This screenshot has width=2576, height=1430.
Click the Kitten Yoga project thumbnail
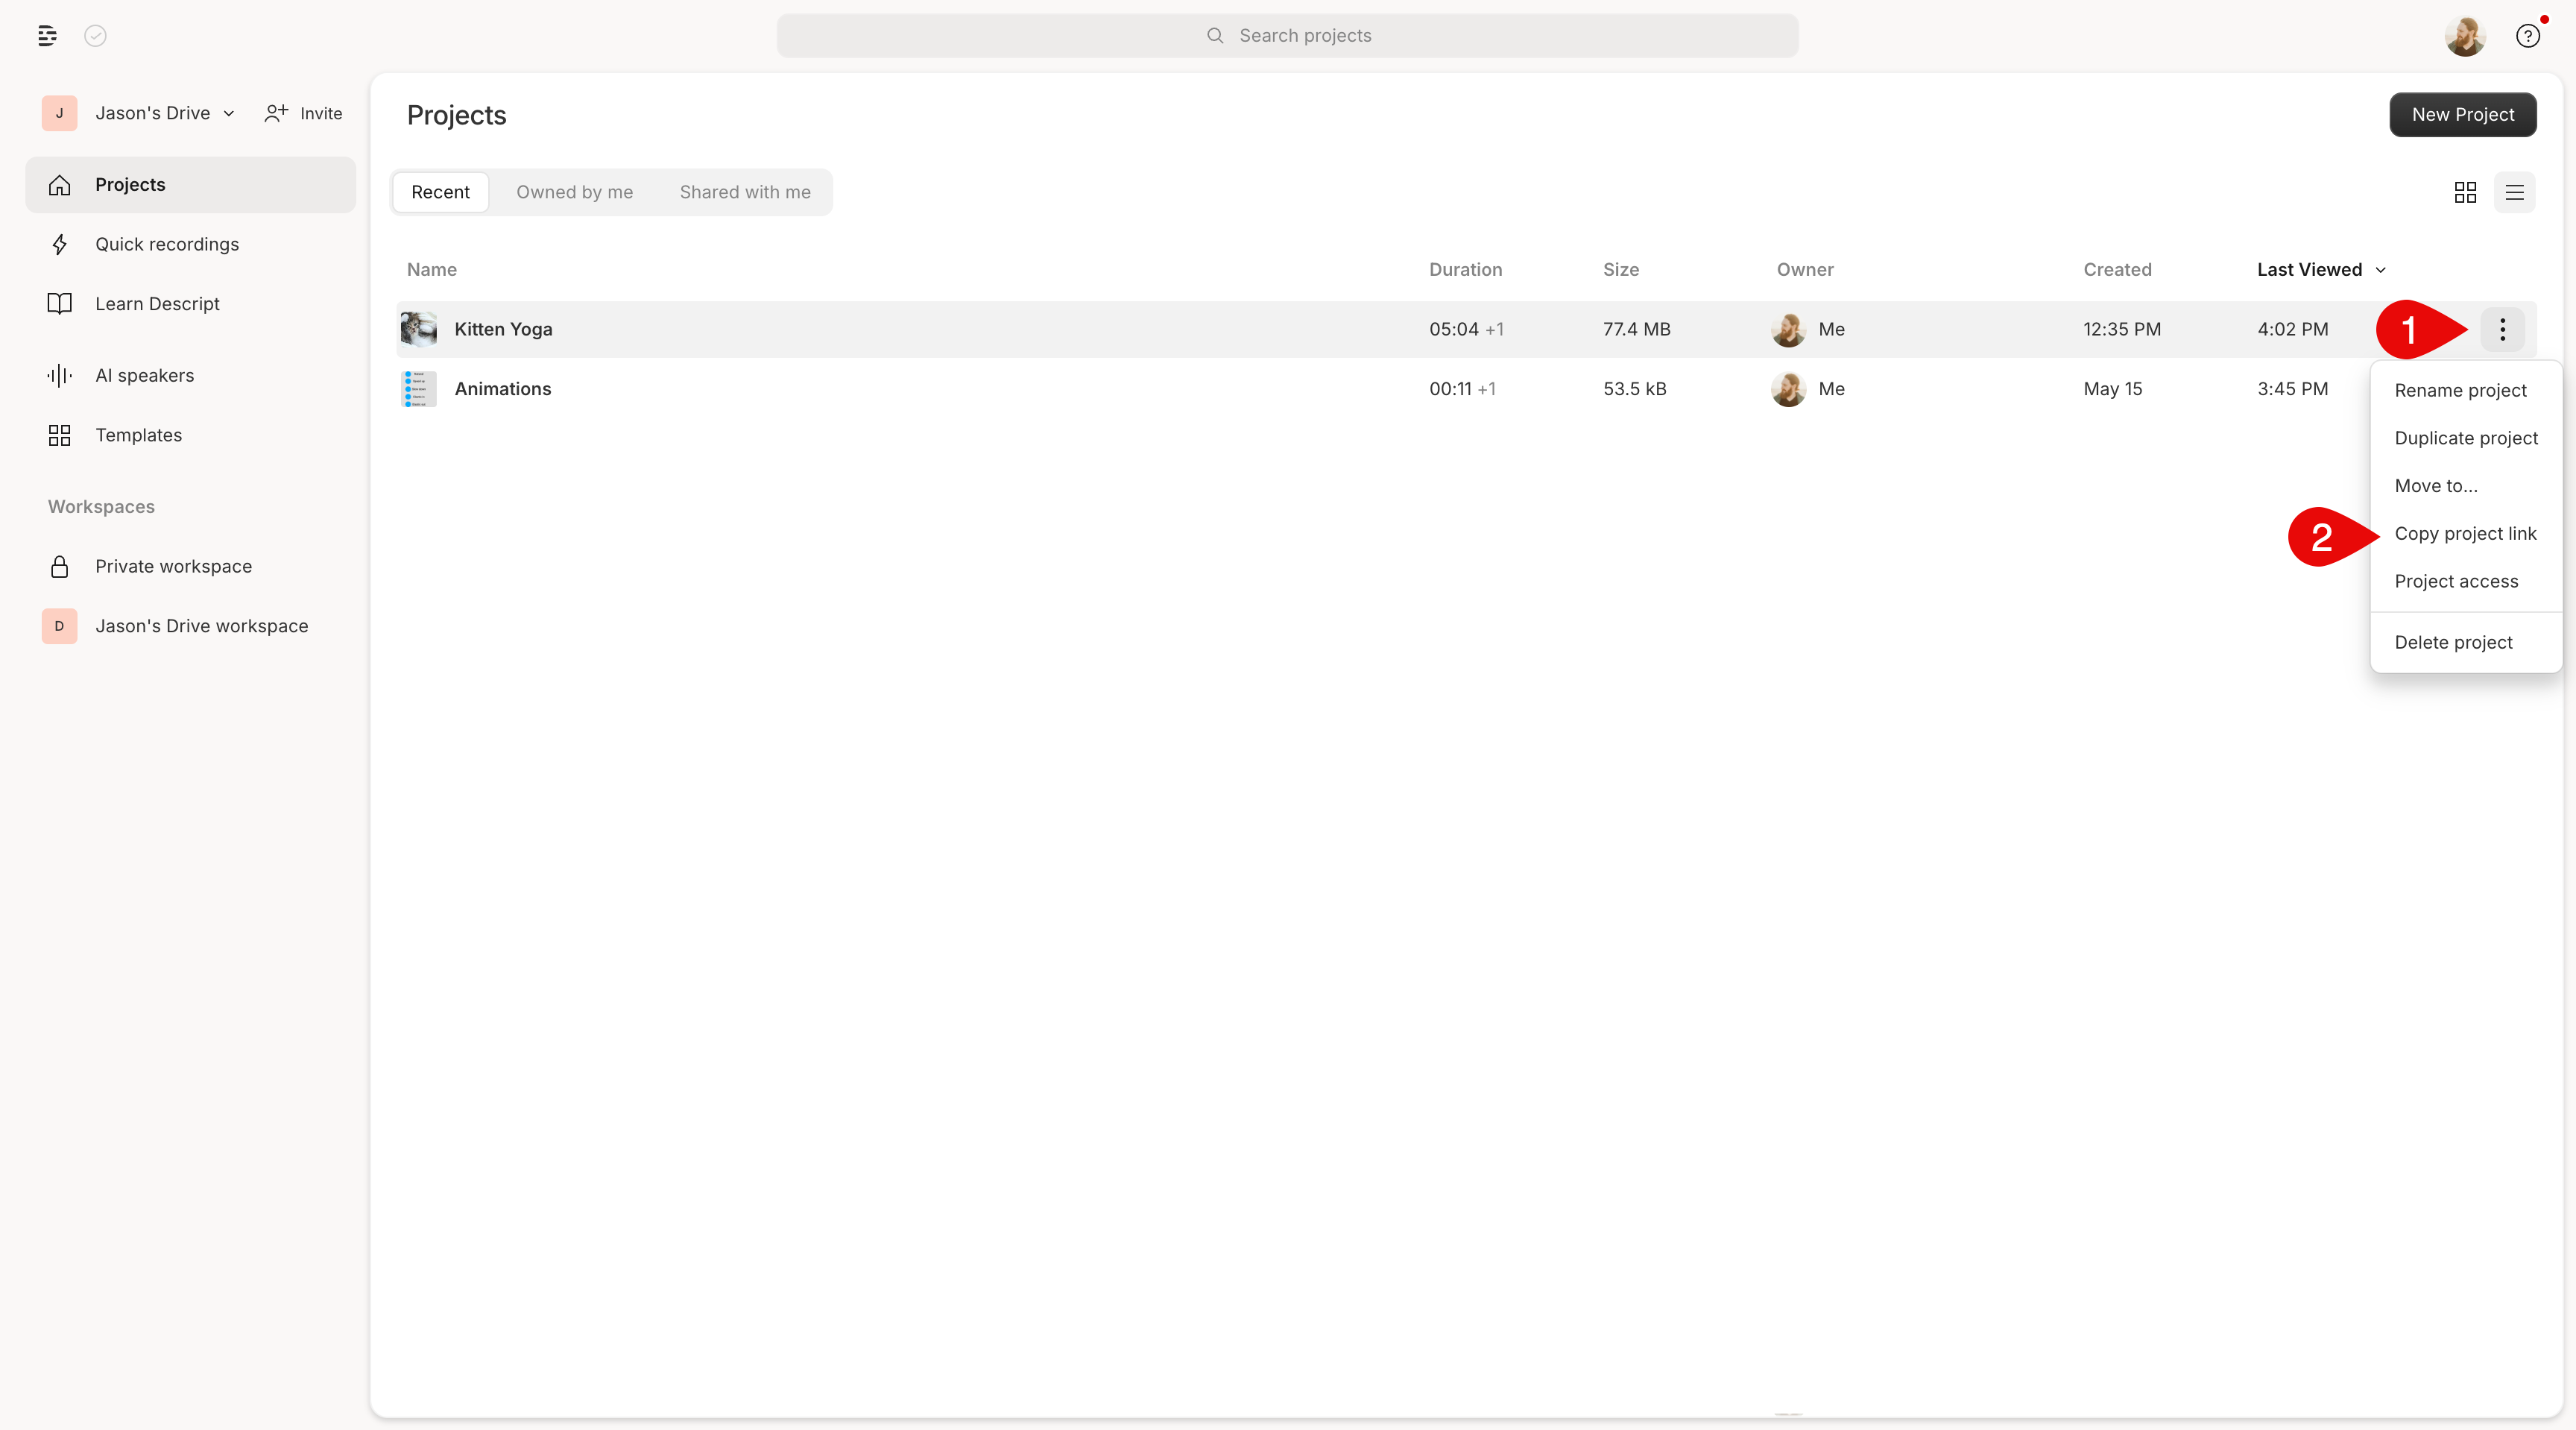(x=419, y=329)
